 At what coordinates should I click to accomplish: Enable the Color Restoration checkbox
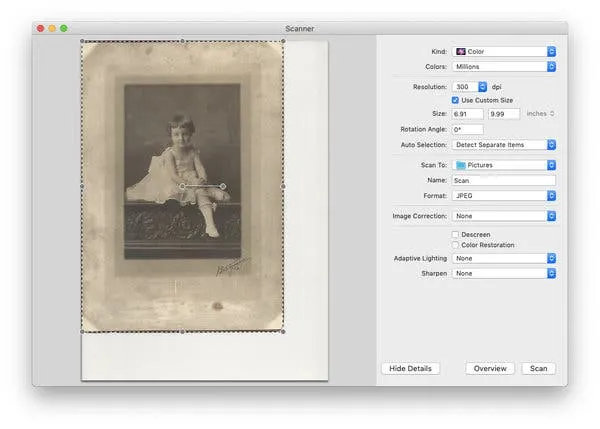coord(456,245)
